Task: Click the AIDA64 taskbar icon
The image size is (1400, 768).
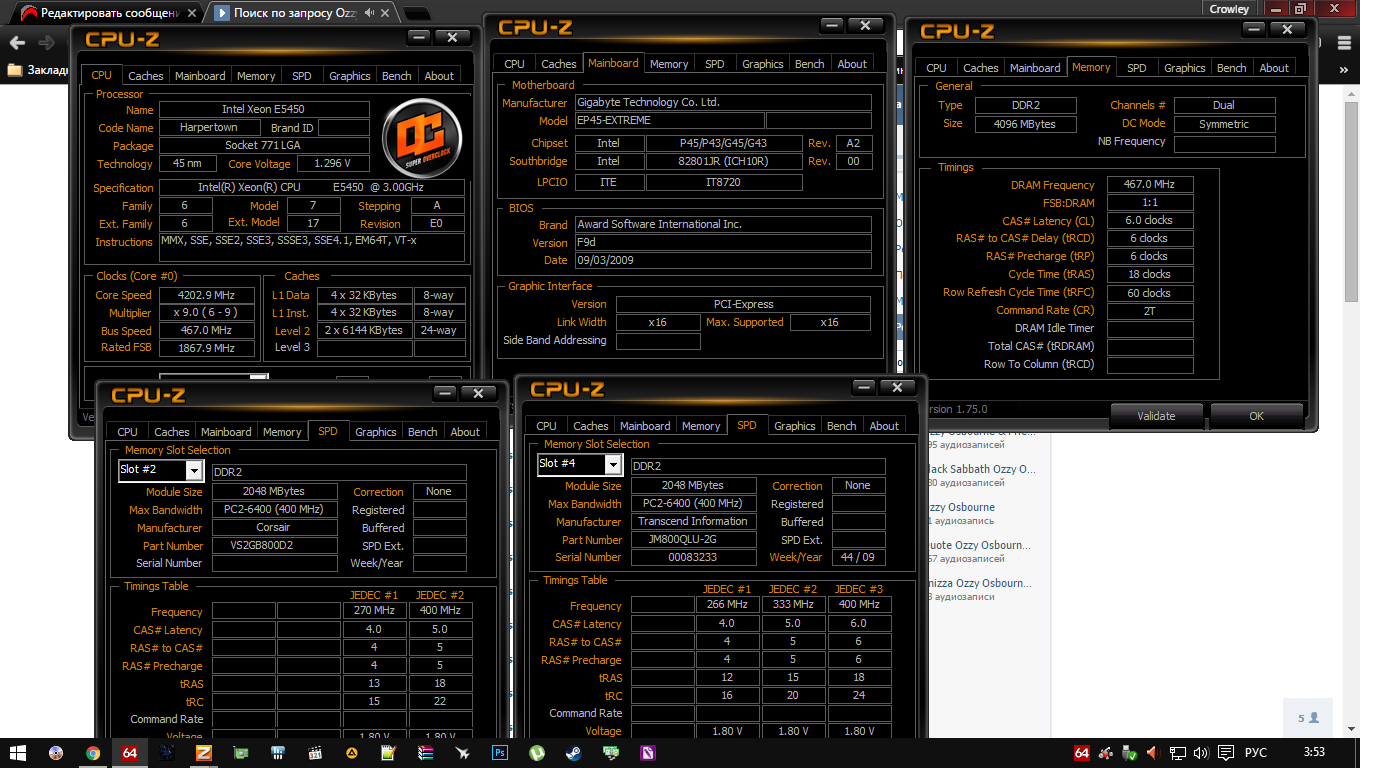Action: (x=130, y=753)
